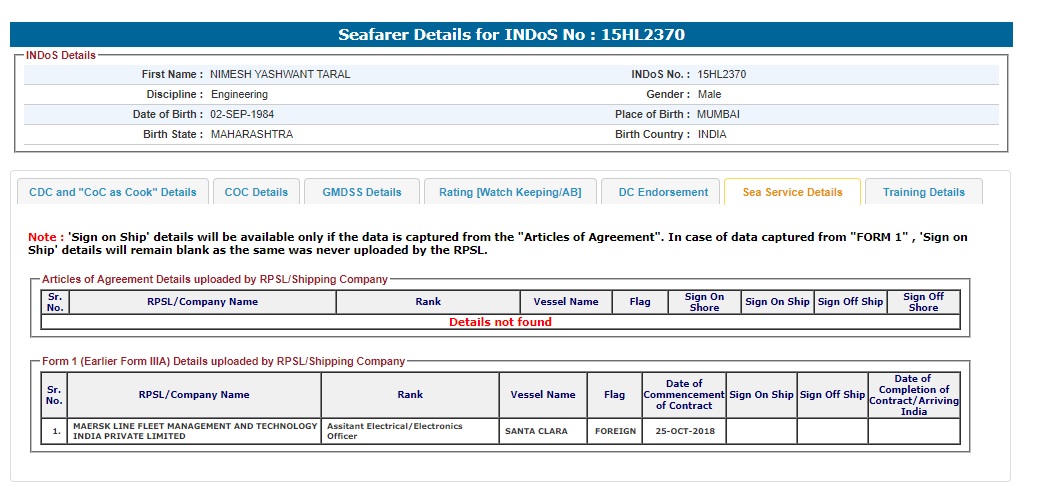Click the FOREIGN flag cell
The width and height of the screenshot is (1047, 486).
click(x=614, y=431)
